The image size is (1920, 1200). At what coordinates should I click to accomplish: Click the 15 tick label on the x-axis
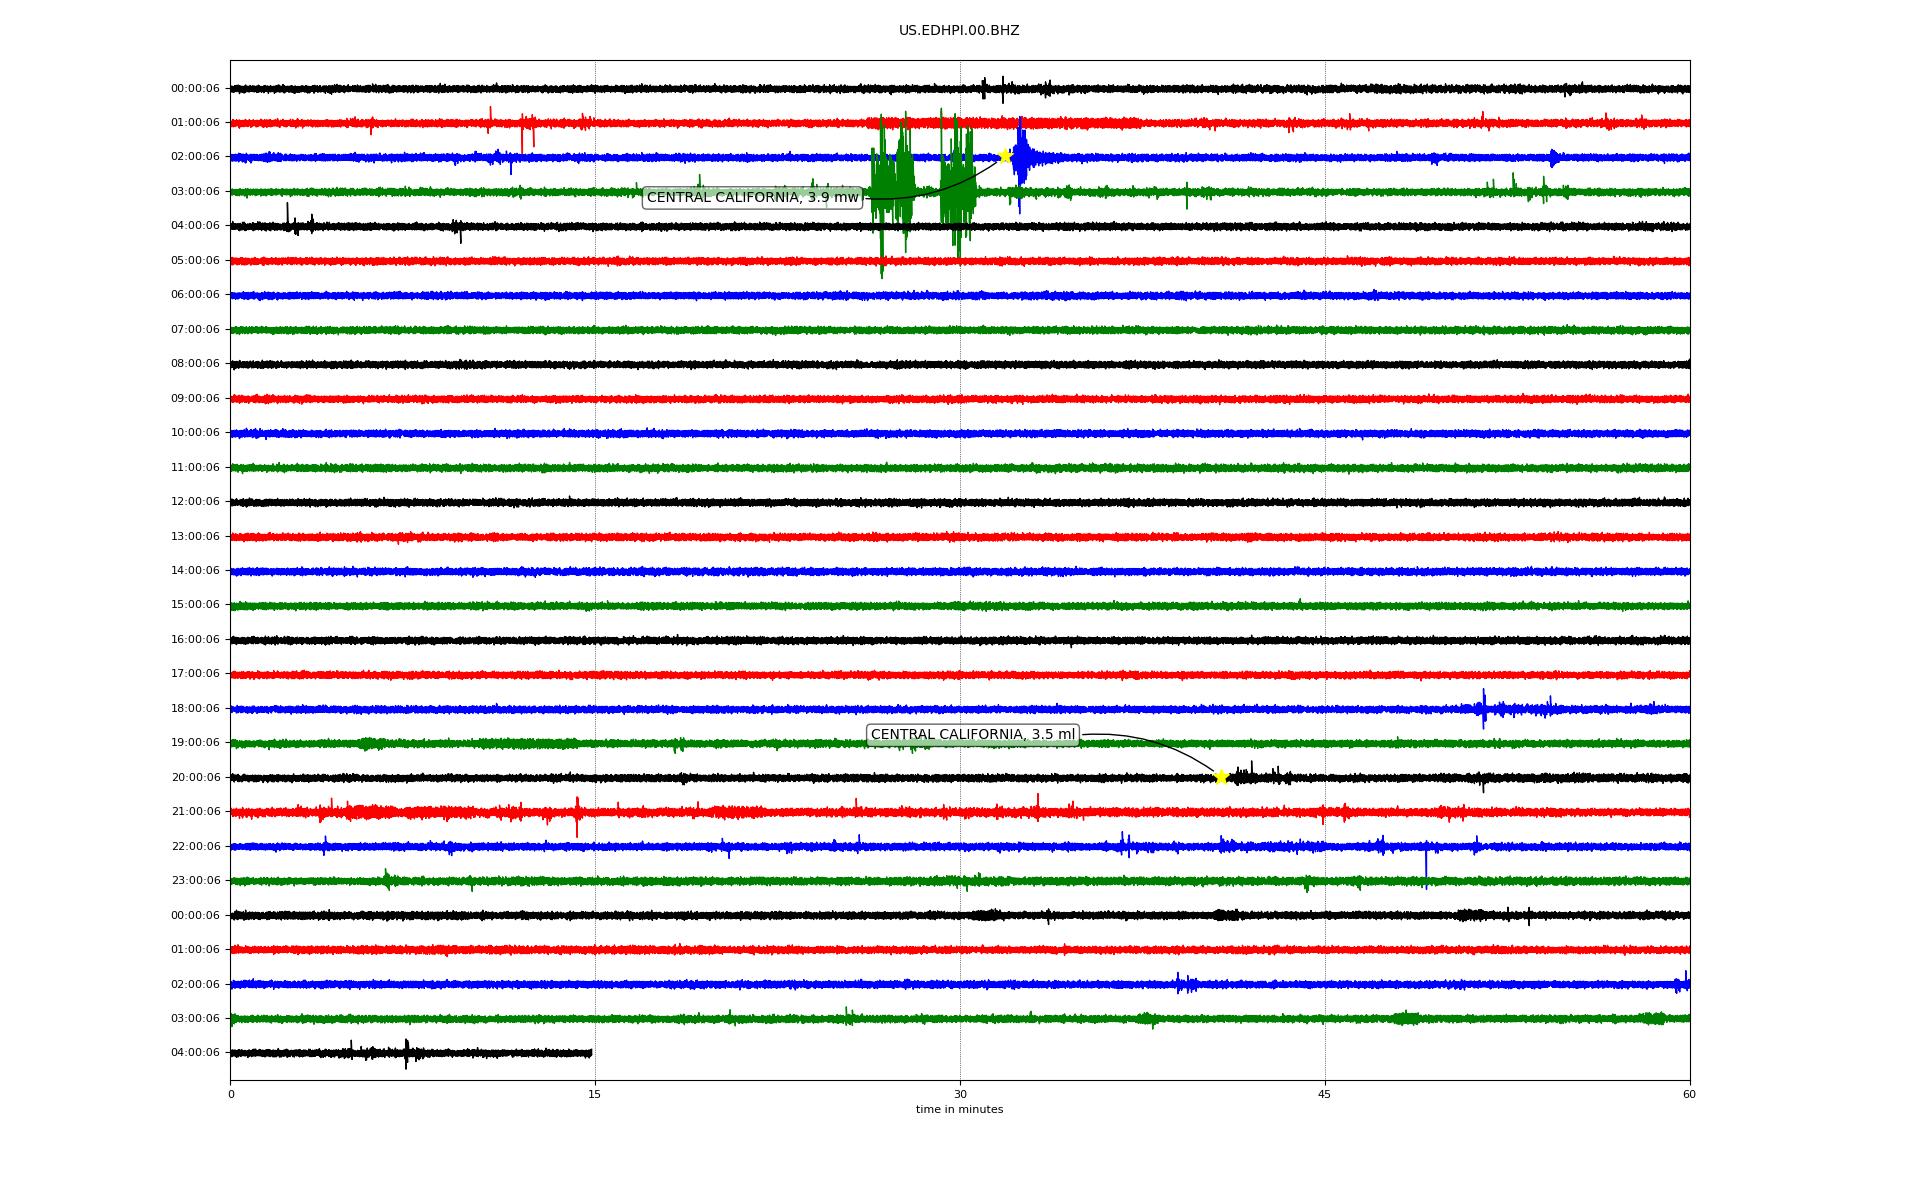(x=595, y=1094)
